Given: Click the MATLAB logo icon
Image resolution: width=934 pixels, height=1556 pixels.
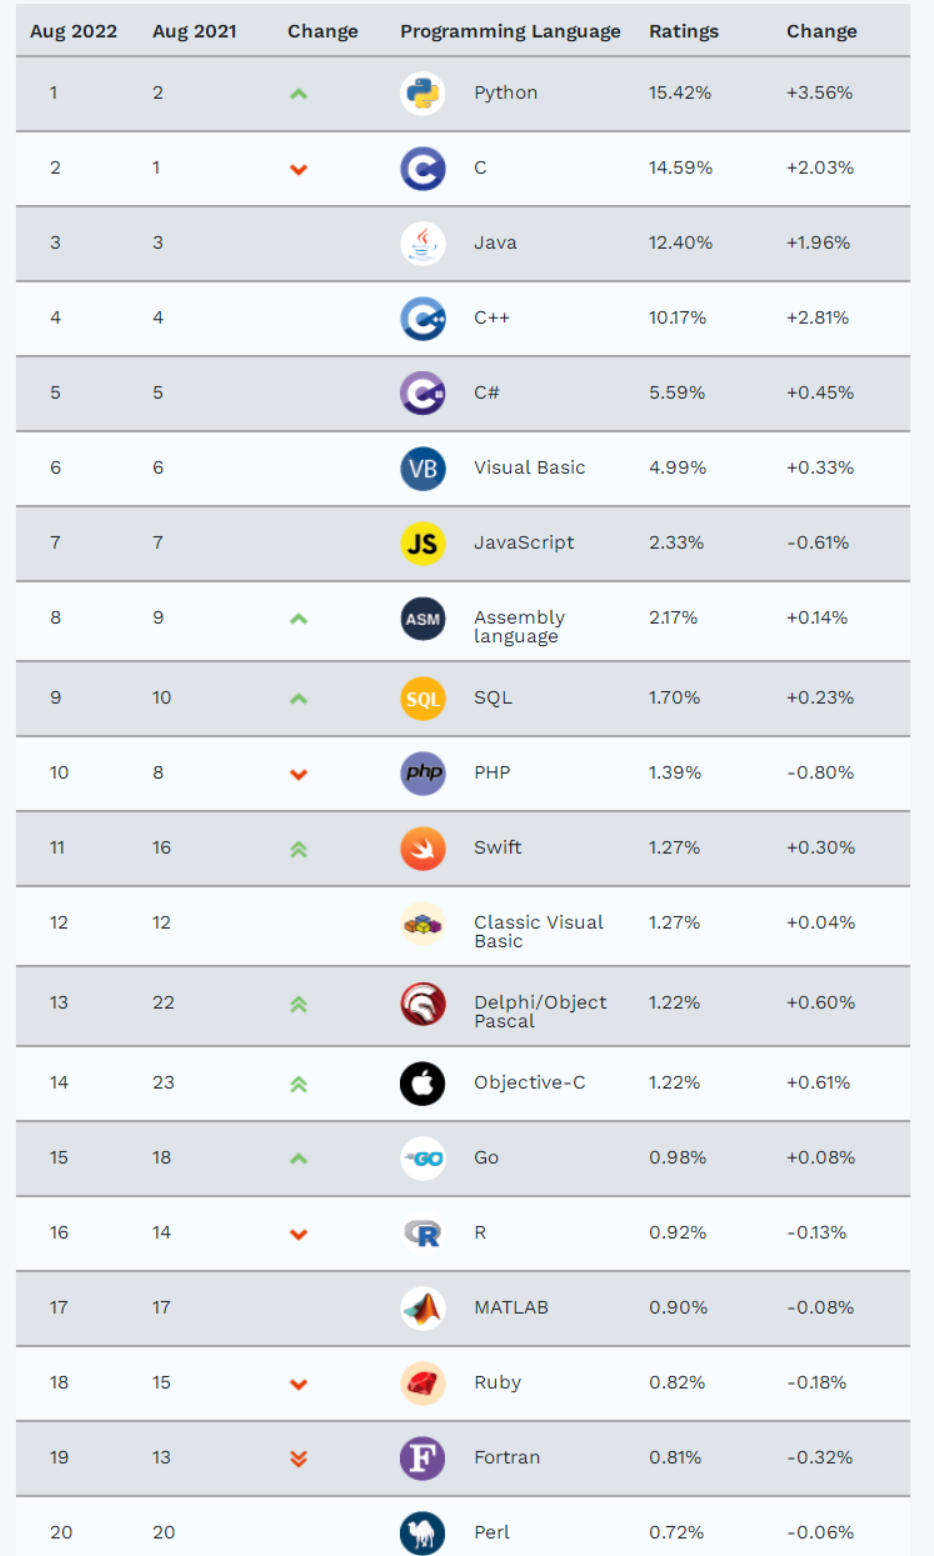Looking at the screenshot, I should point(422,1309).
